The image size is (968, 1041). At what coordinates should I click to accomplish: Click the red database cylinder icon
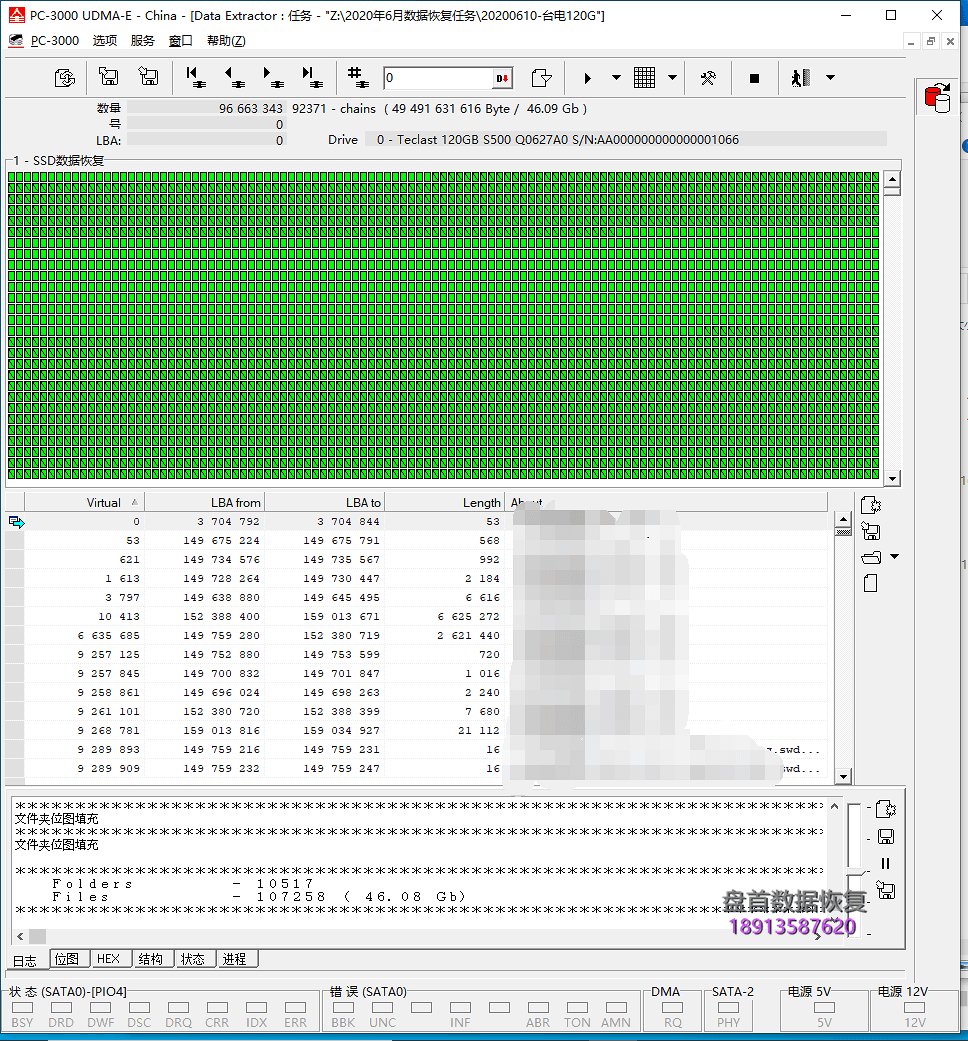coord(937,98)
